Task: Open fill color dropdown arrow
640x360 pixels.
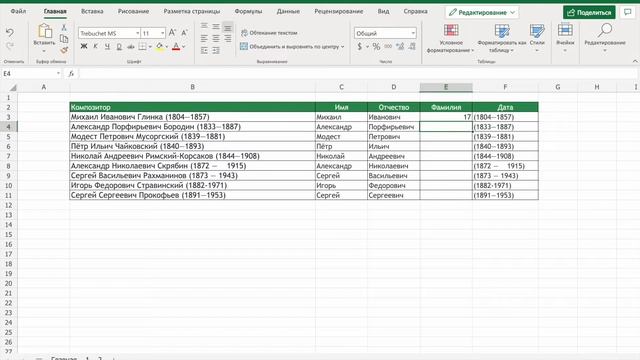Action: tap(167, 47)
